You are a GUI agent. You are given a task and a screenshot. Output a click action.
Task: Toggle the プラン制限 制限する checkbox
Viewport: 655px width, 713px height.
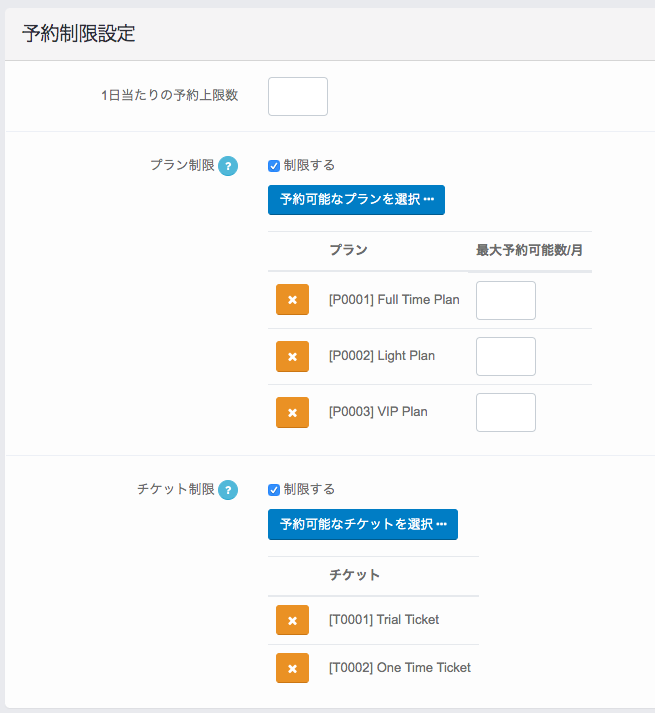[274, 166]
